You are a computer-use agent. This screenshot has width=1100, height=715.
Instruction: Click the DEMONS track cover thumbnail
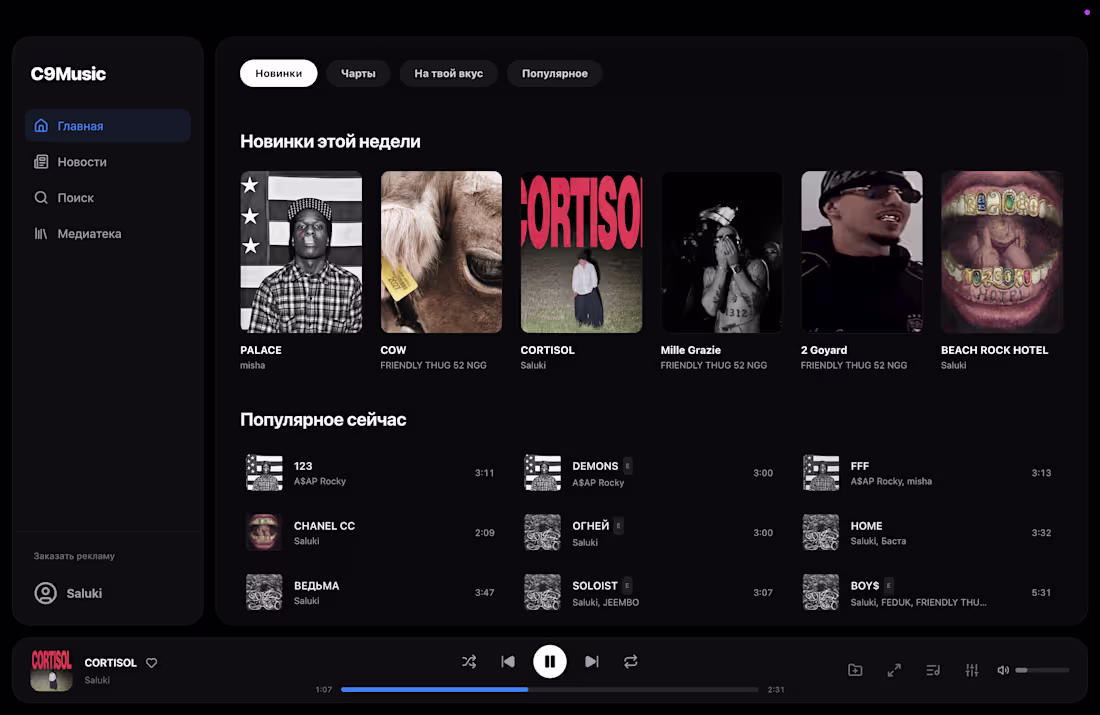coord(542,473)
